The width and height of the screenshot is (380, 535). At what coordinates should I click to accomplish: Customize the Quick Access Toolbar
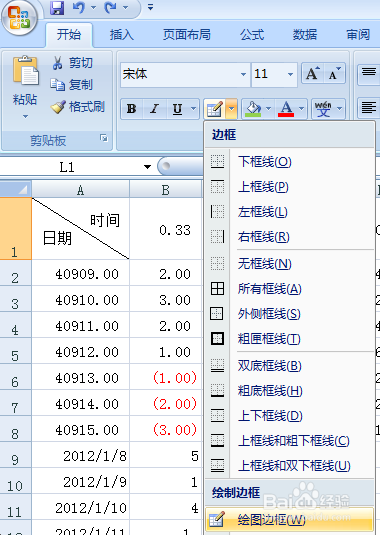[150, 7]
